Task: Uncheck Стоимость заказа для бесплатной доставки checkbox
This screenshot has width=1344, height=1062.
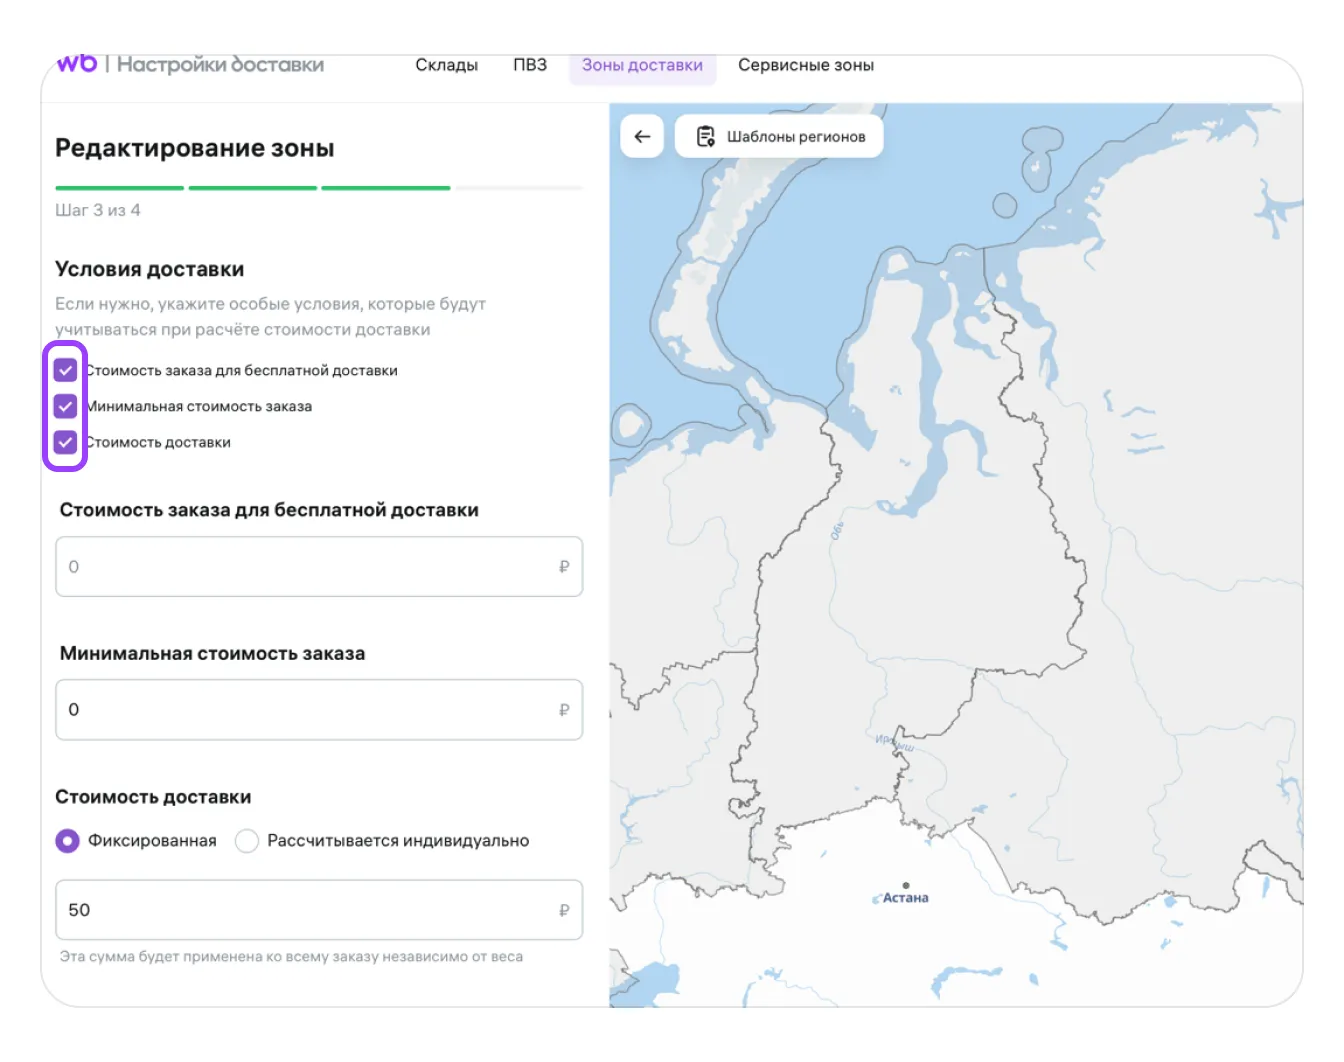Action: (x=65, y=370)
